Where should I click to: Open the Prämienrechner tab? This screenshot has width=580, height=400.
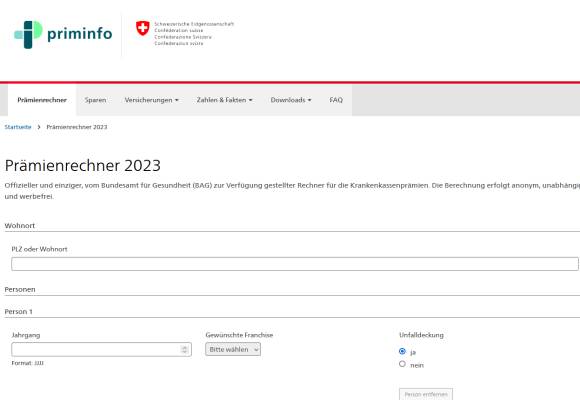click(x=42, y=100)
